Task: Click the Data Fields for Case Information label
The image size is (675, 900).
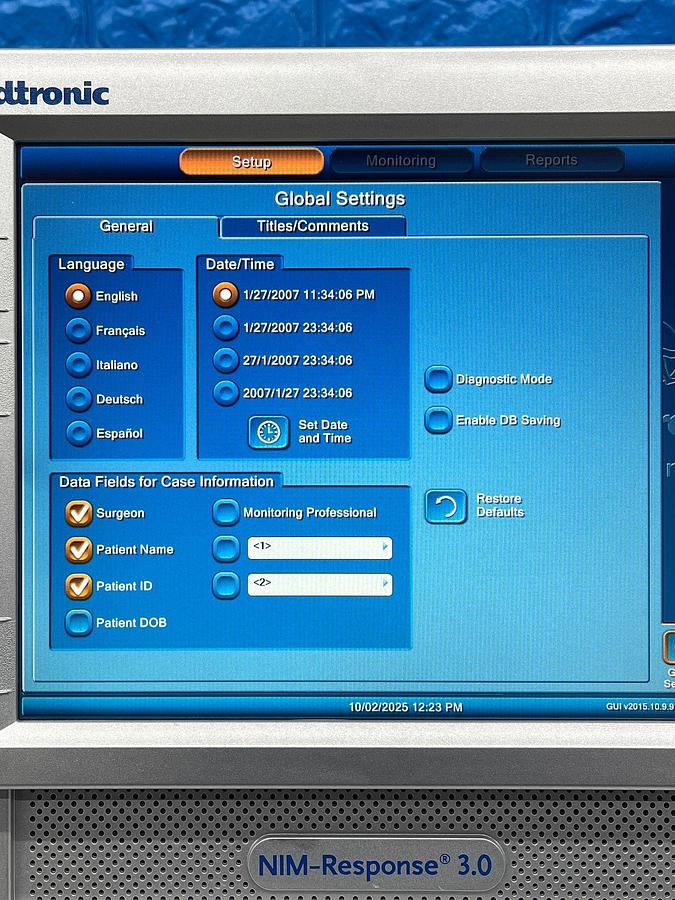Action: click(166, 482)
